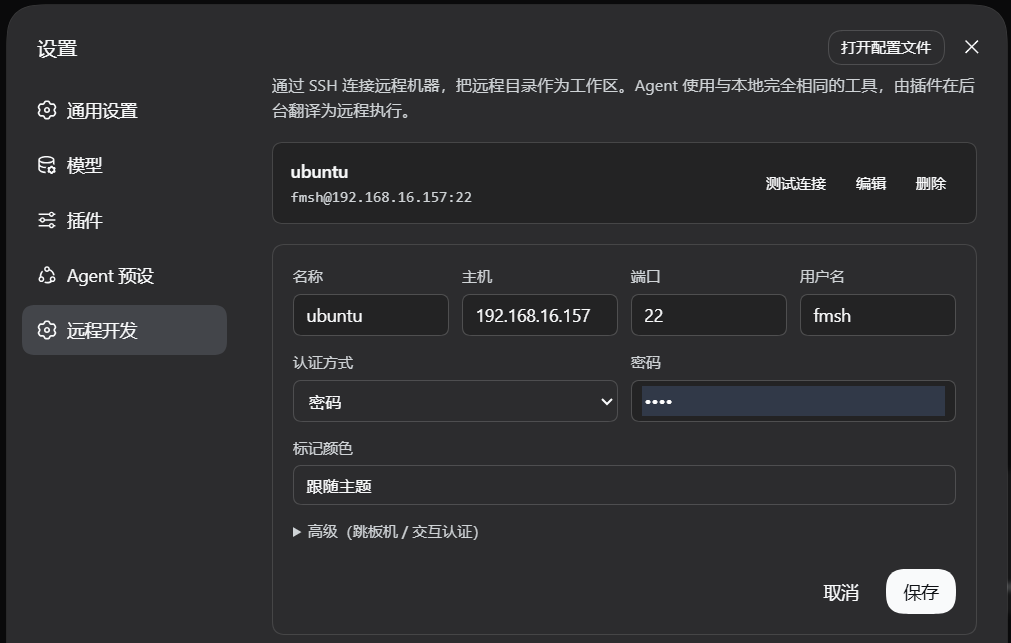Click the sliders icon beside 插件
Viewport: 1011px width, 643px height.
tap(46, 221)
